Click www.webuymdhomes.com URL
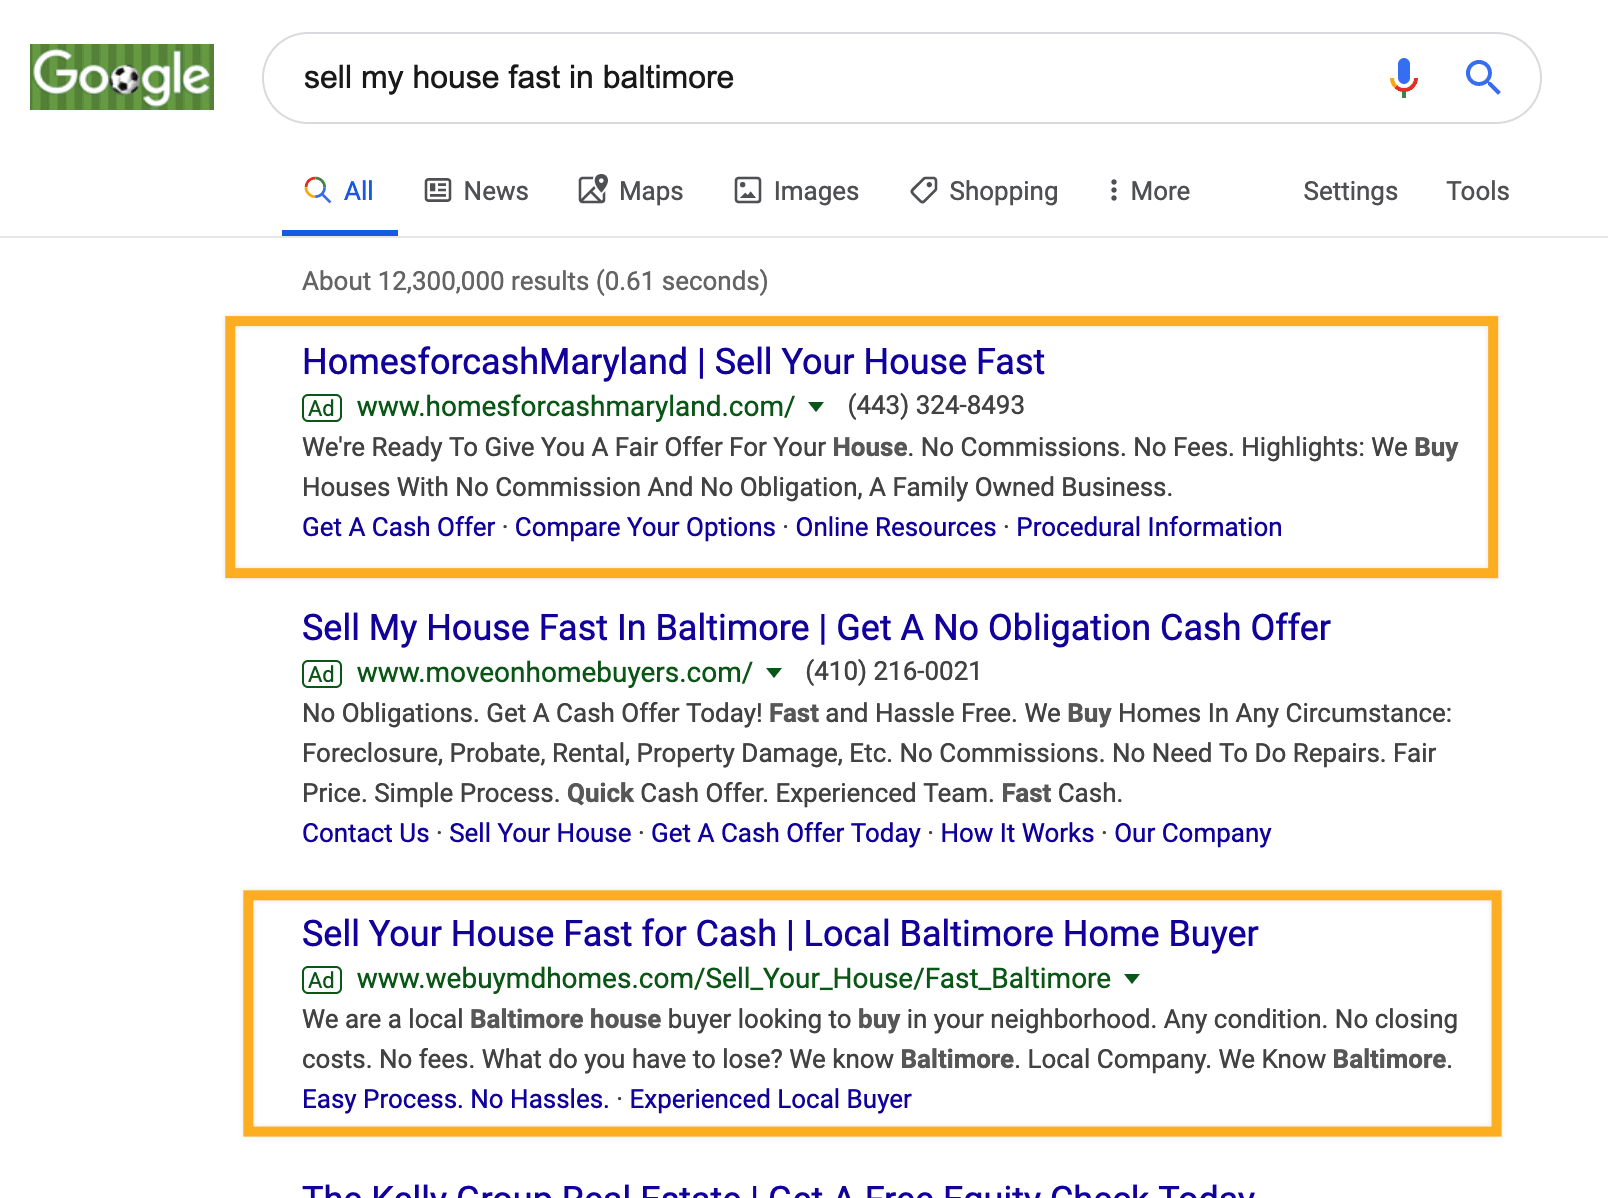Viewport: 1608px width, 1198px height. tap(734, 979)
